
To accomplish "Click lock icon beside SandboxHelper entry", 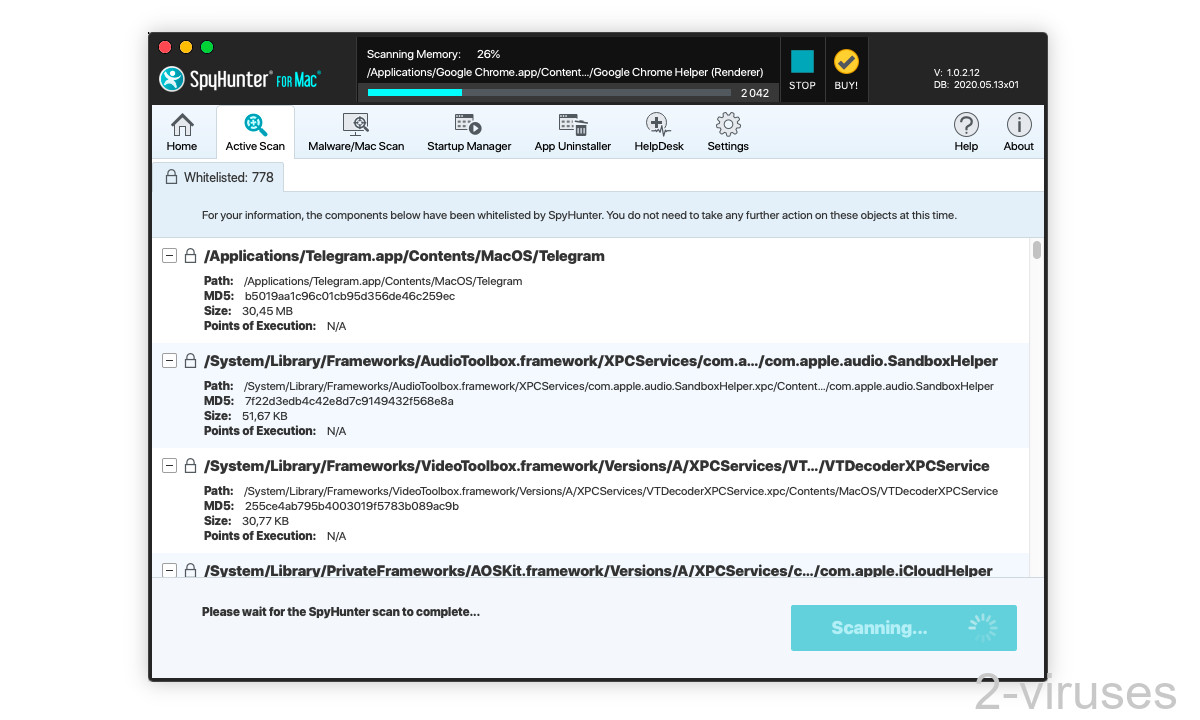I will point(190,361).
